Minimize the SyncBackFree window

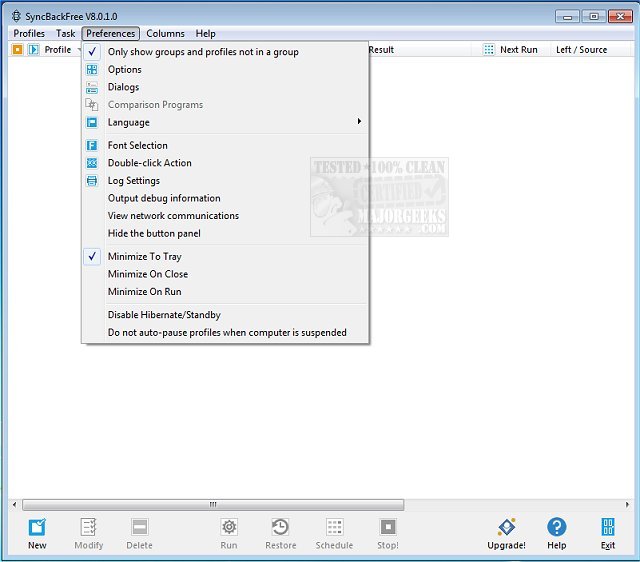click(x=567, y=16)
